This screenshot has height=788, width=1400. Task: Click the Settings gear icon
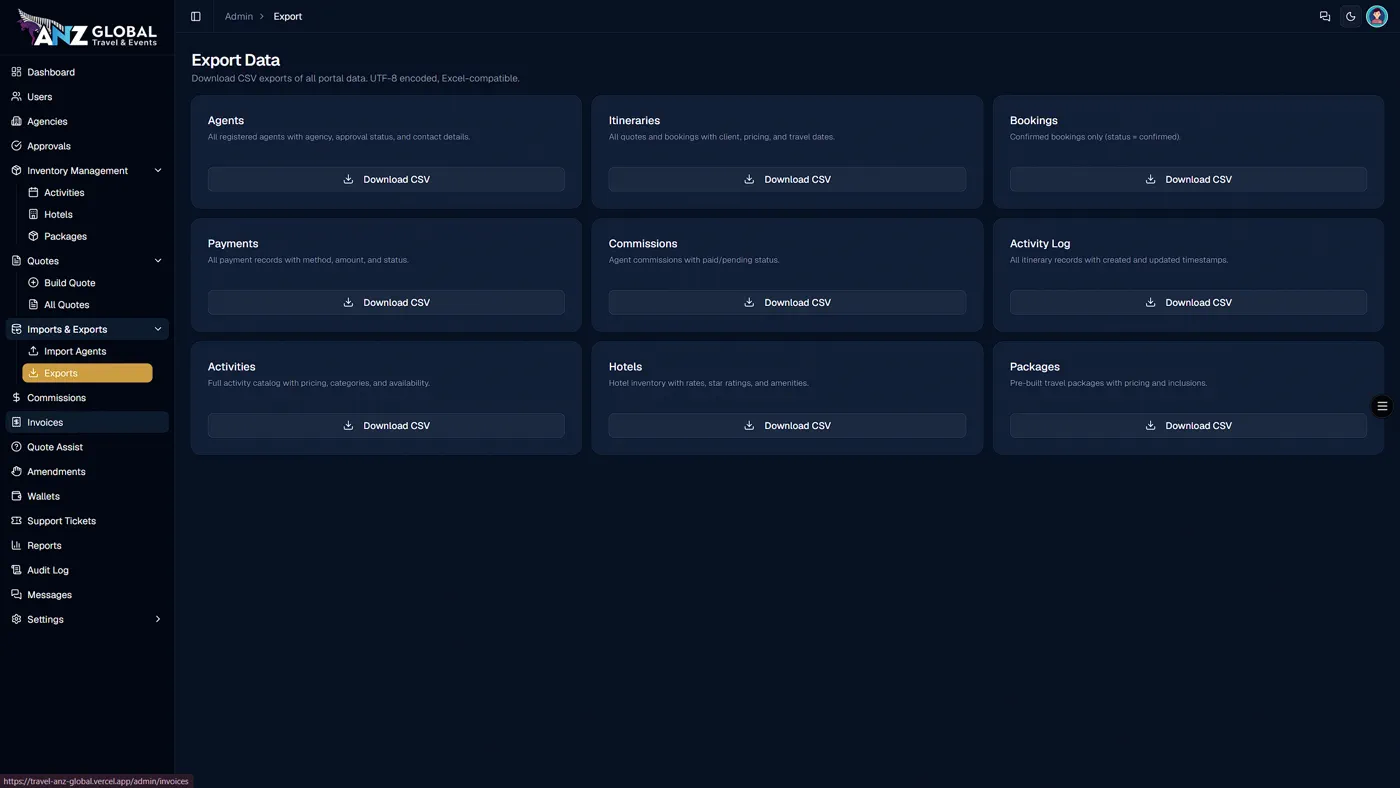16,619
